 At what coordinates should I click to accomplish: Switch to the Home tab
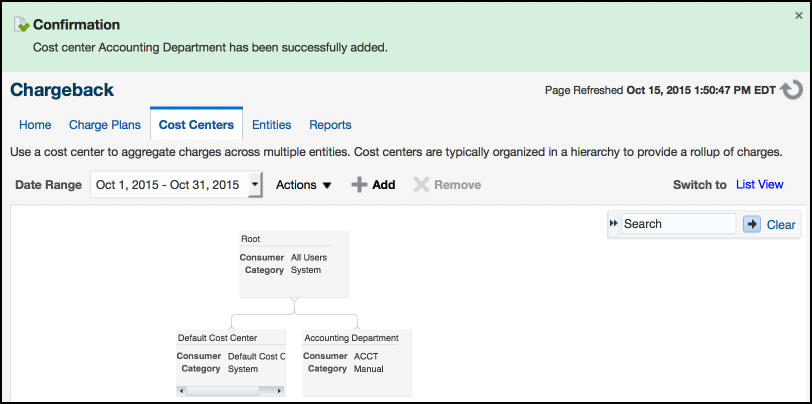coord(35,125)
